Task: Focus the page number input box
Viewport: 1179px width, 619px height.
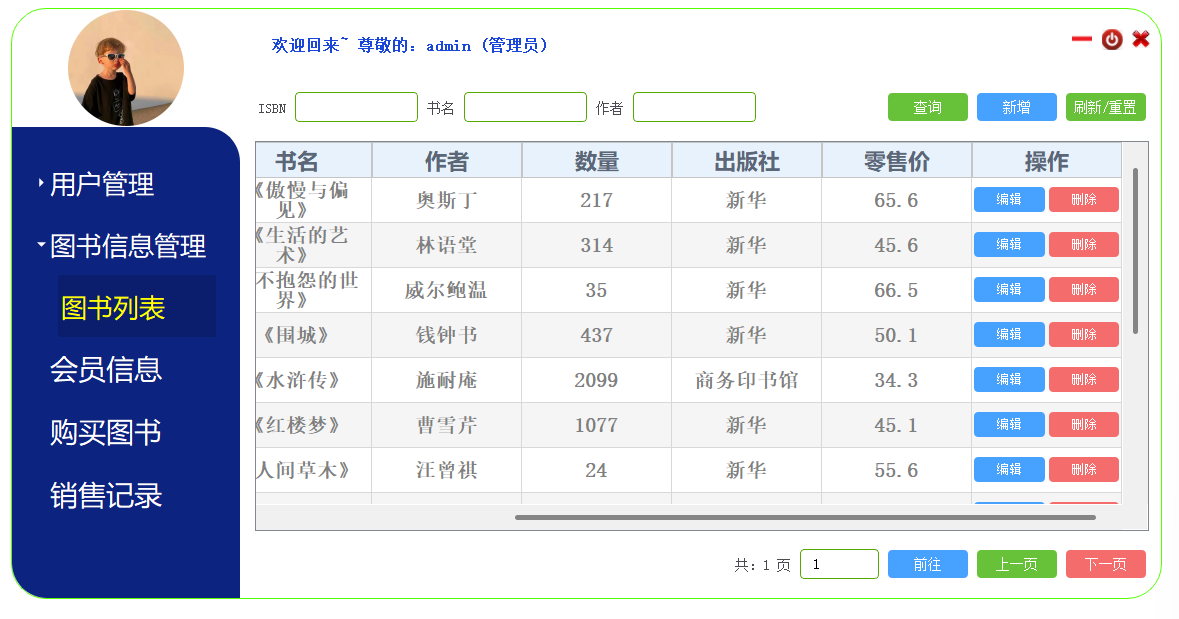Action: point(839,564)
